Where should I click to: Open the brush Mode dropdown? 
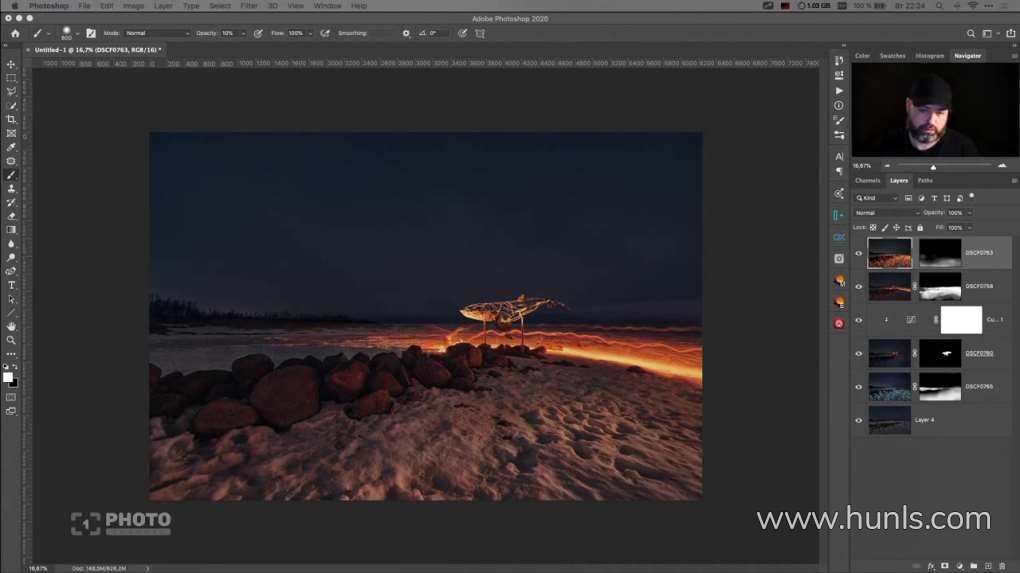[156, 33]
